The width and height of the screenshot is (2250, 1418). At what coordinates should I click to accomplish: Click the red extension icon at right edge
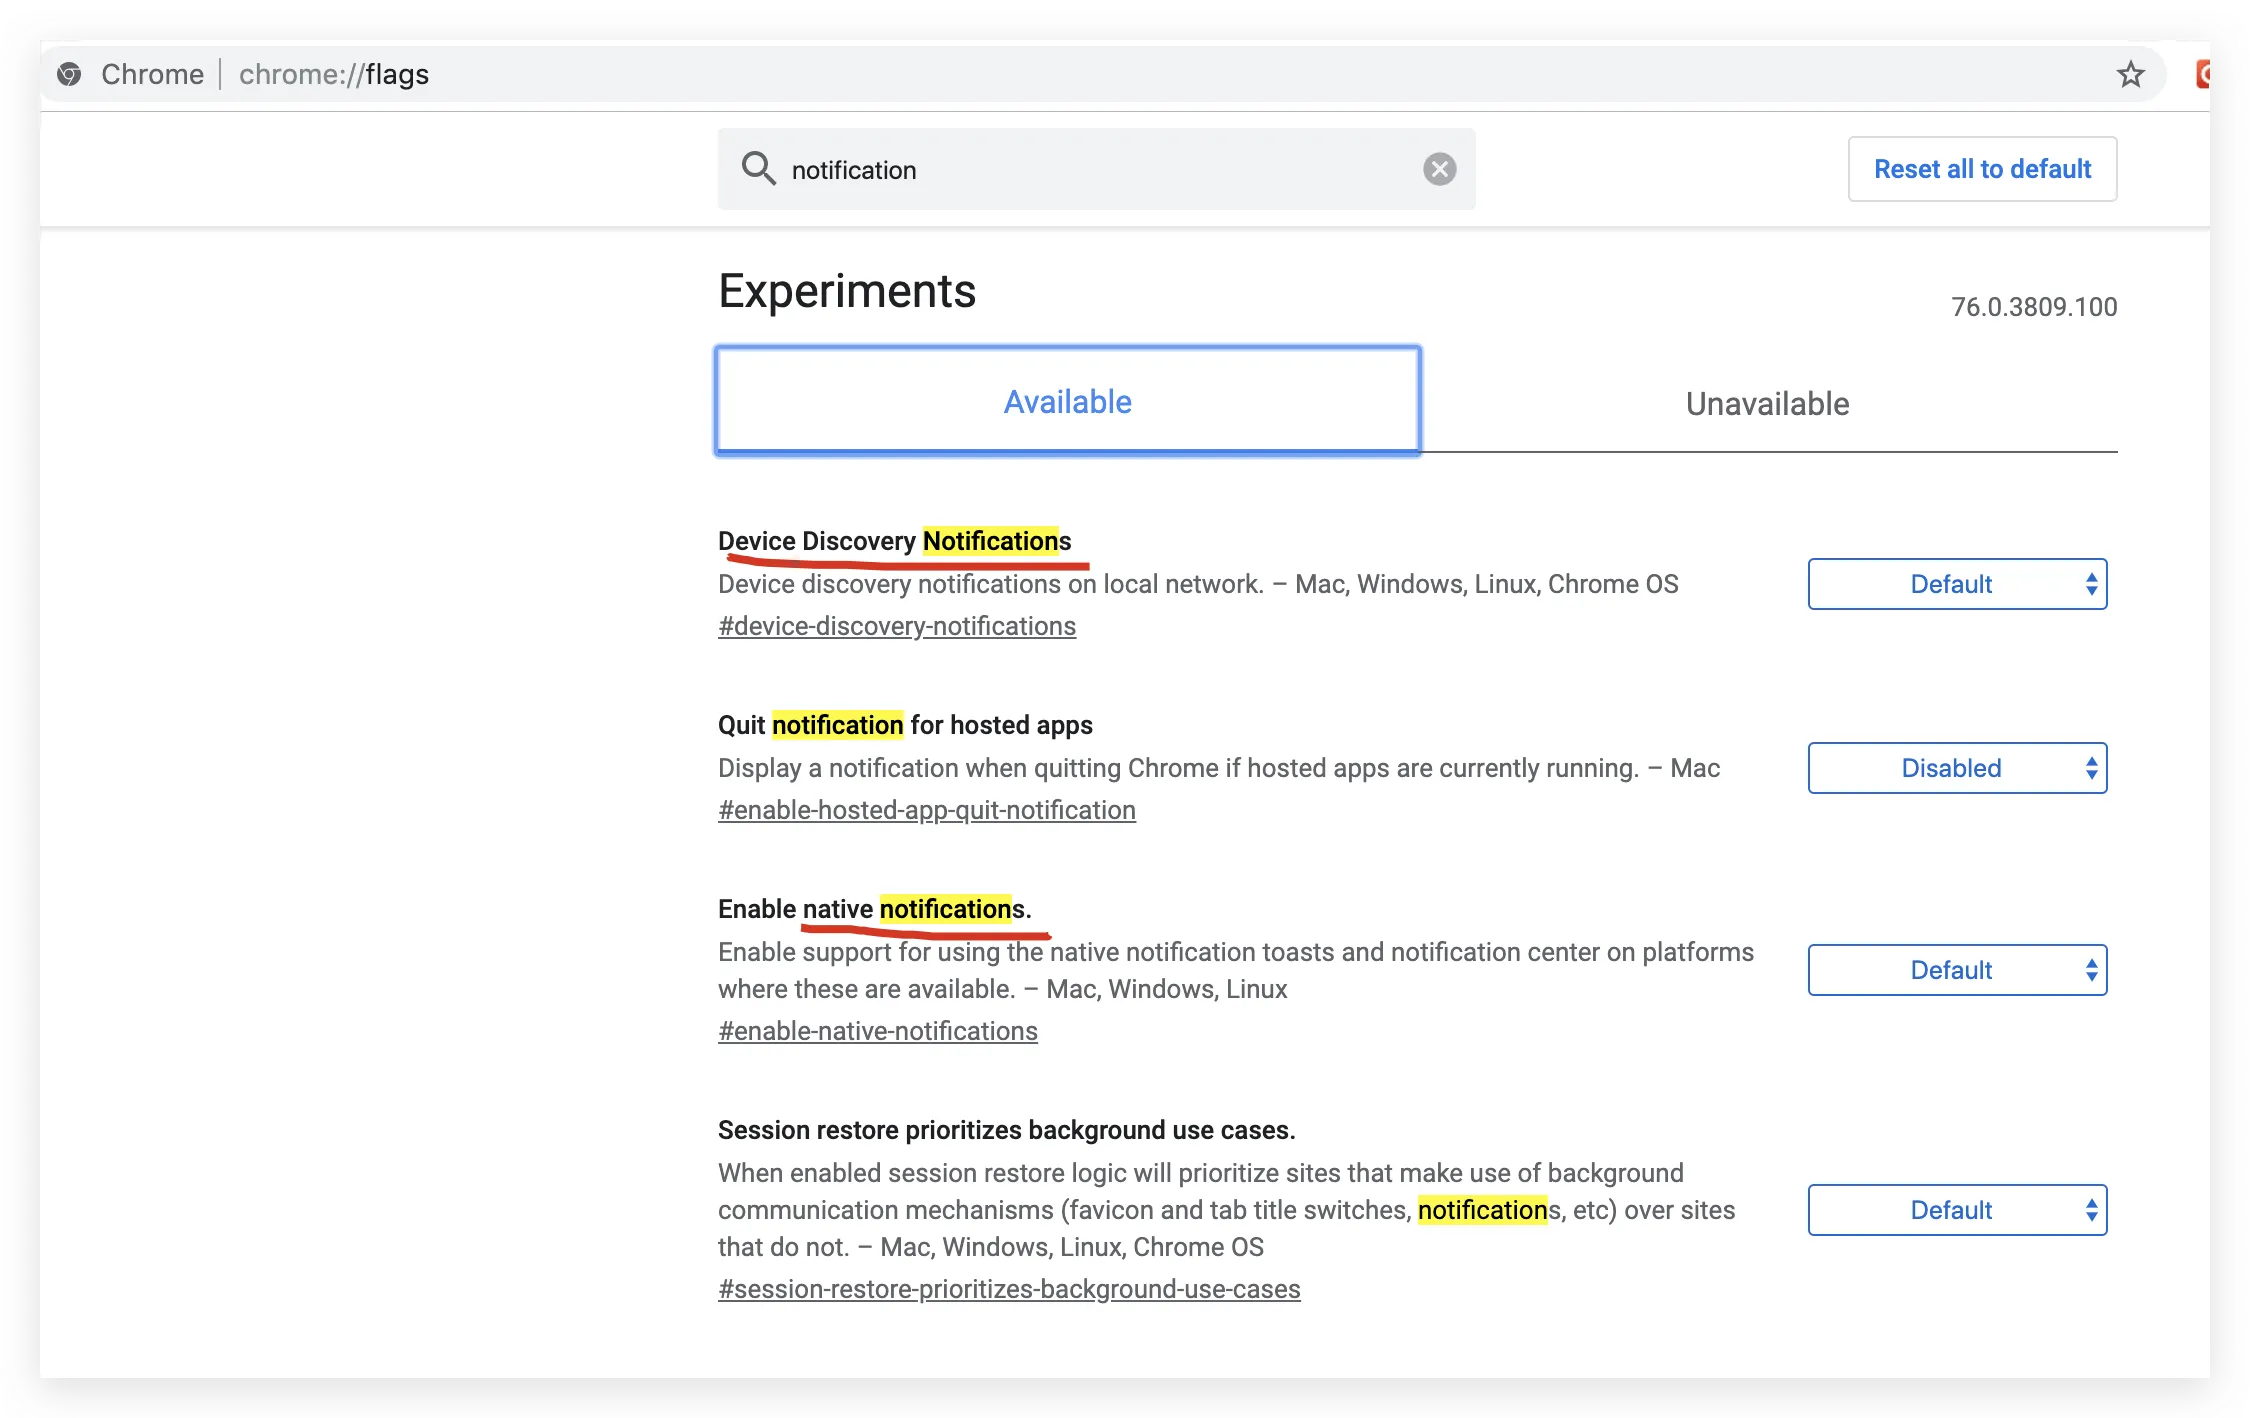click(x=2201, y=75)
